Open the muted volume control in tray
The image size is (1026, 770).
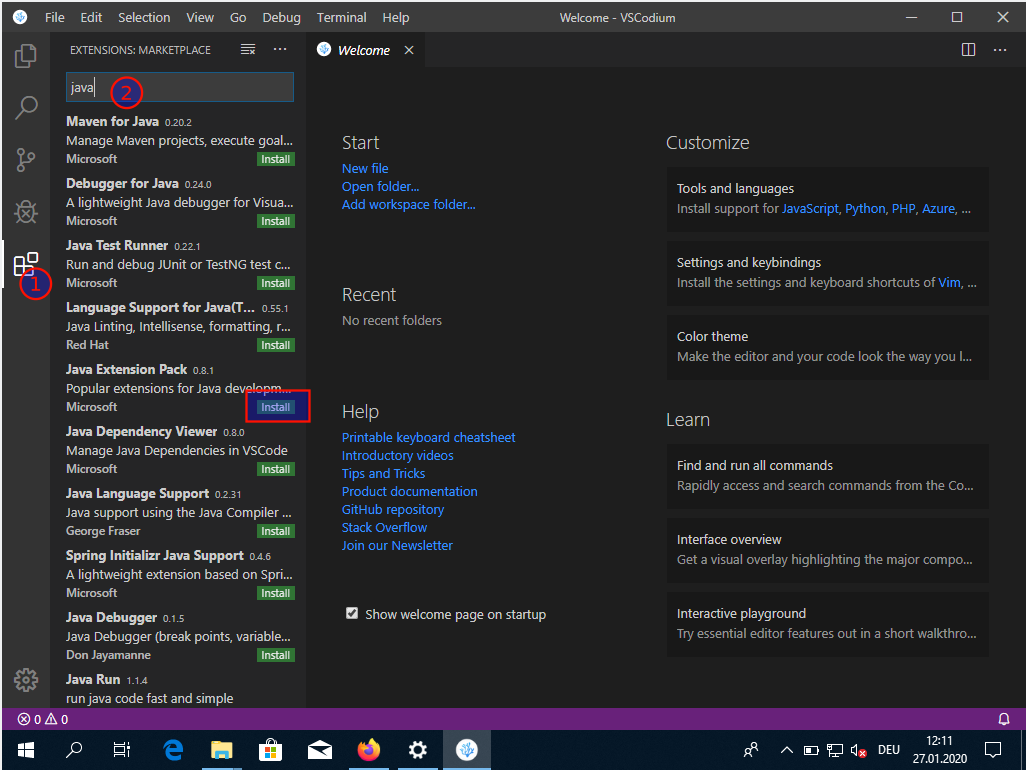[858, 750]
